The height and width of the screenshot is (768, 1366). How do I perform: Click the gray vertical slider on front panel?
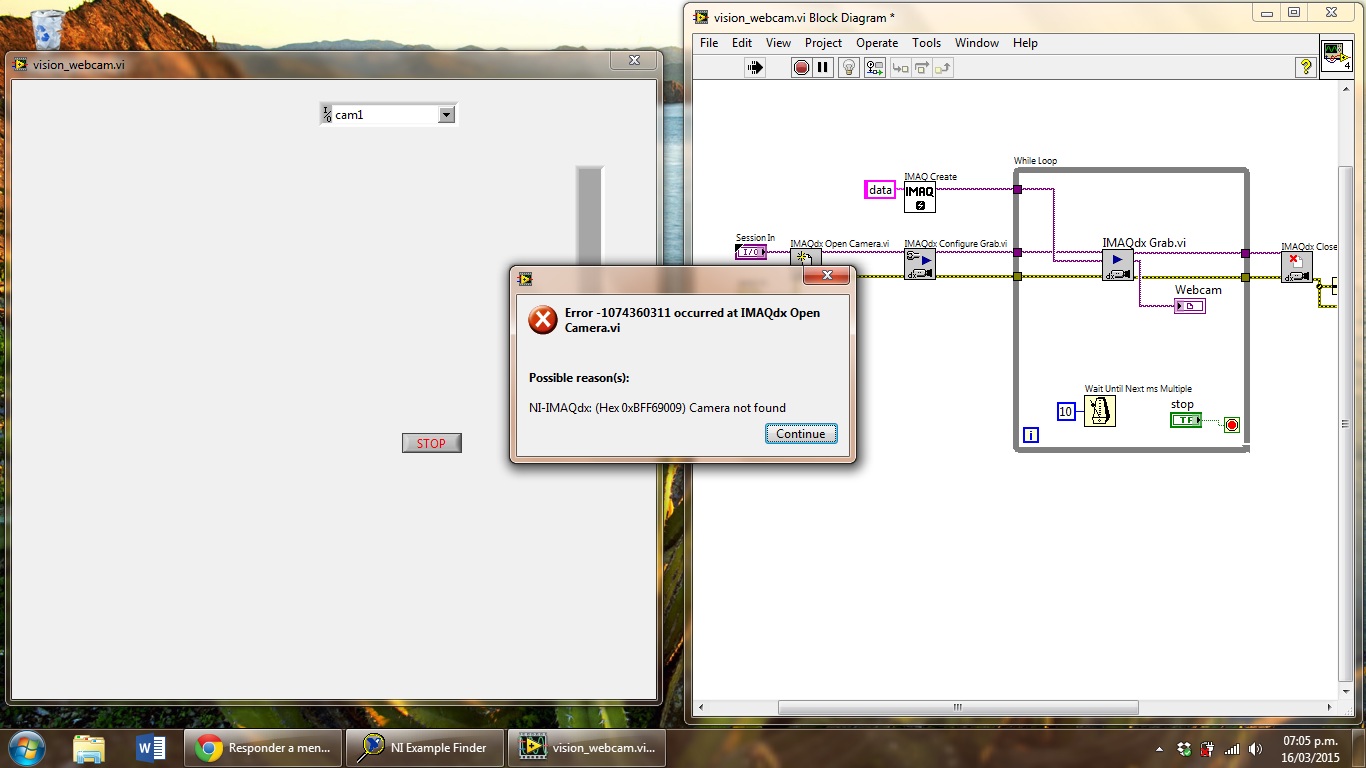point(590,218)
